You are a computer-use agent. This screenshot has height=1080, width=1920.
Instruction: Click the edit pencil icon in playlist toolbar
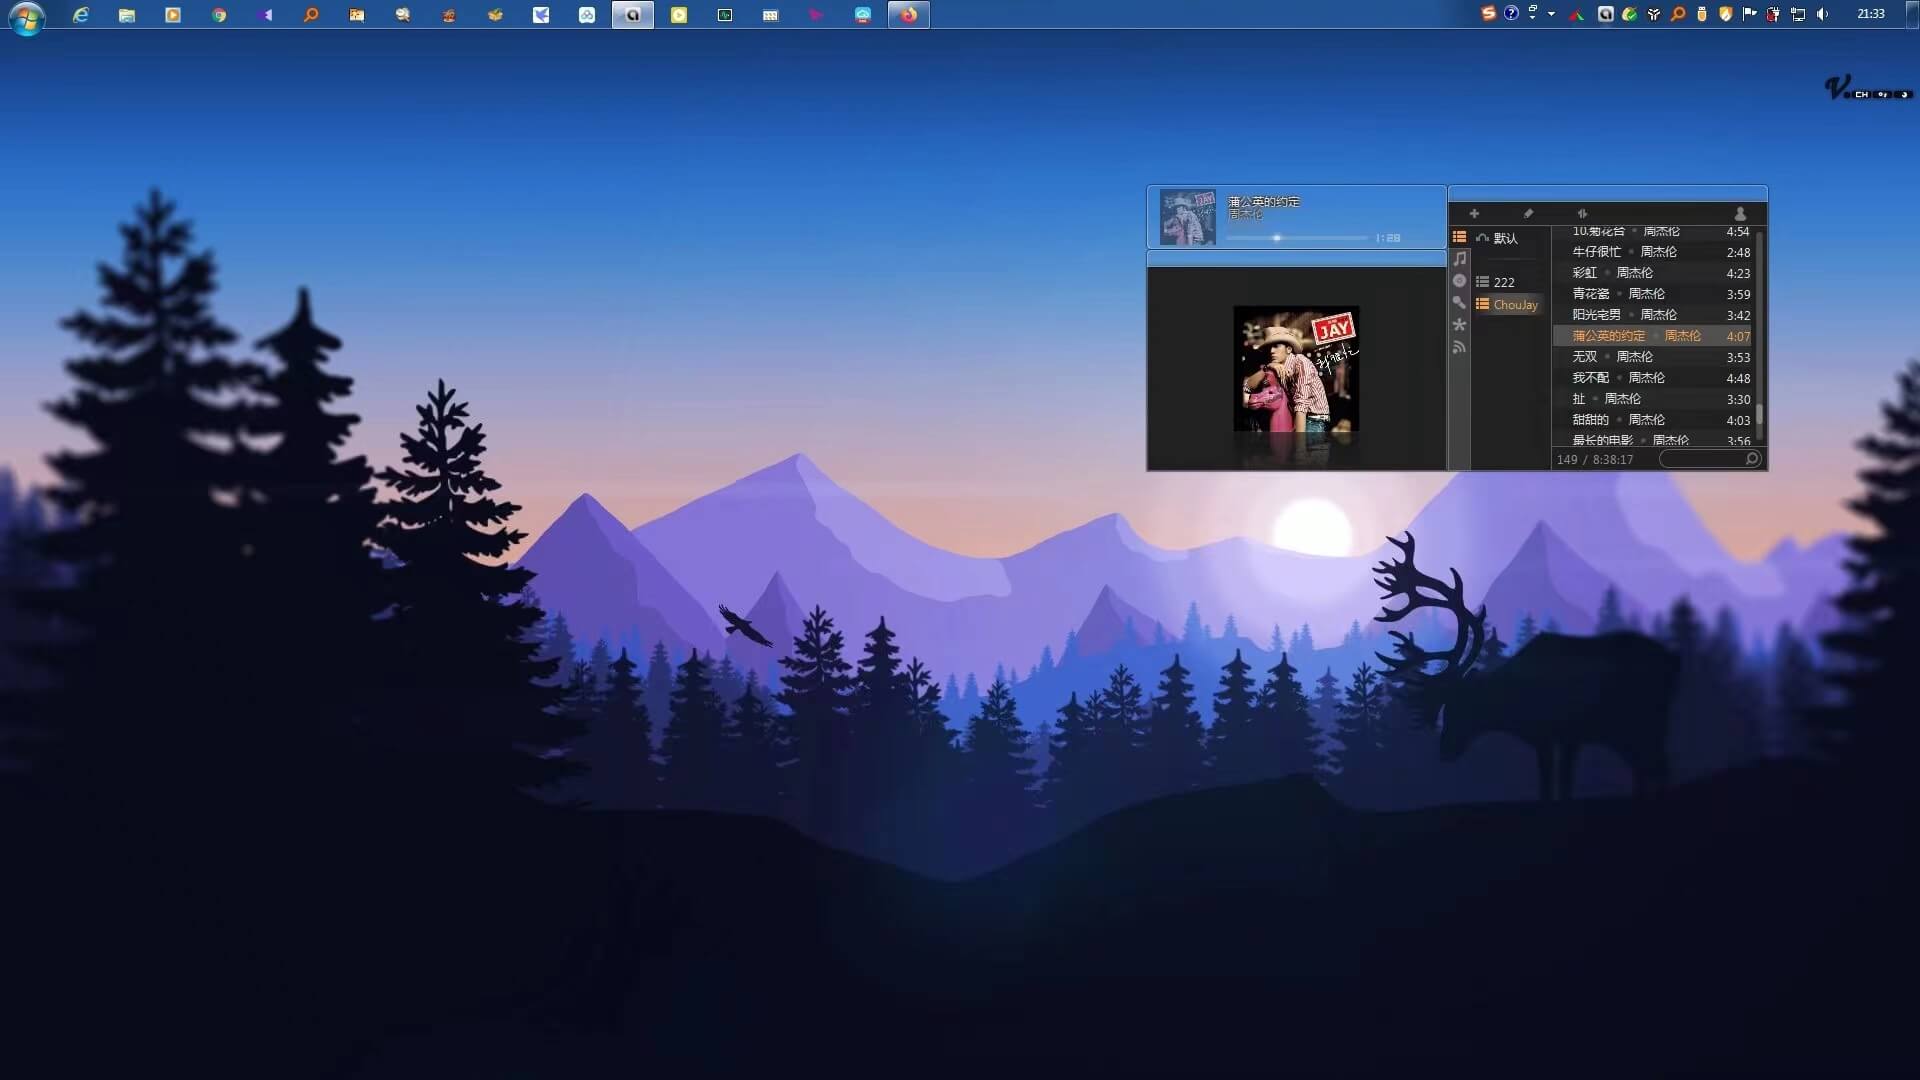[x=1528, y=214]
